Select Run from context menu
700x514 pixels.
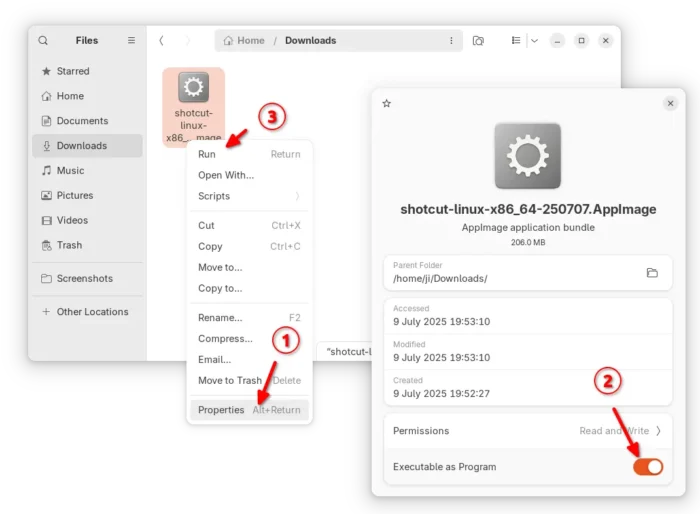[207, 154]
